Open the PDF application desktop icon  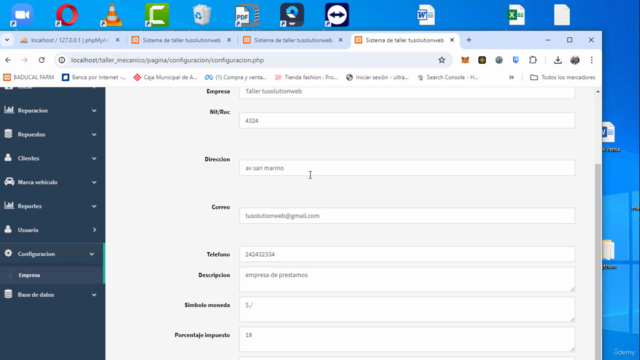[x=247, y=15]
